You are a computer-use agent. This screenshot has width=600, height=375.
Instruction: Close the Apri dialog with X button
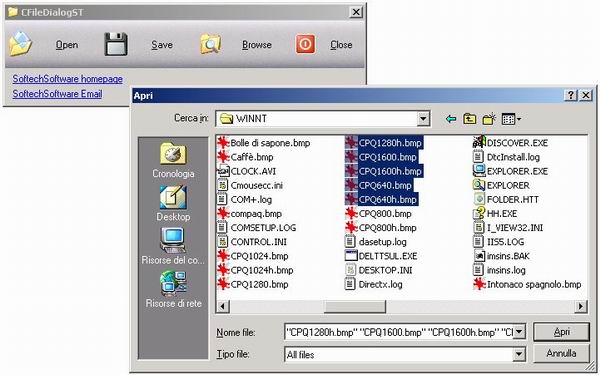[x=585, y=95]
